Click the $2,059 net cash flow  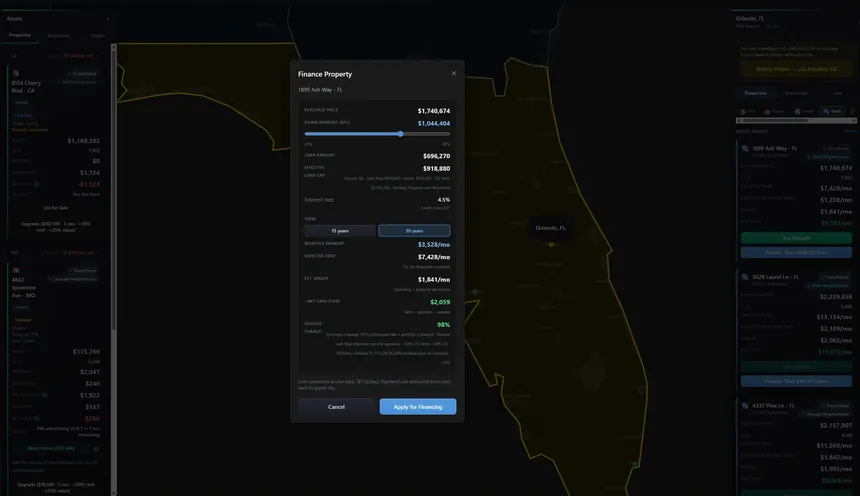tap(440, 302)
